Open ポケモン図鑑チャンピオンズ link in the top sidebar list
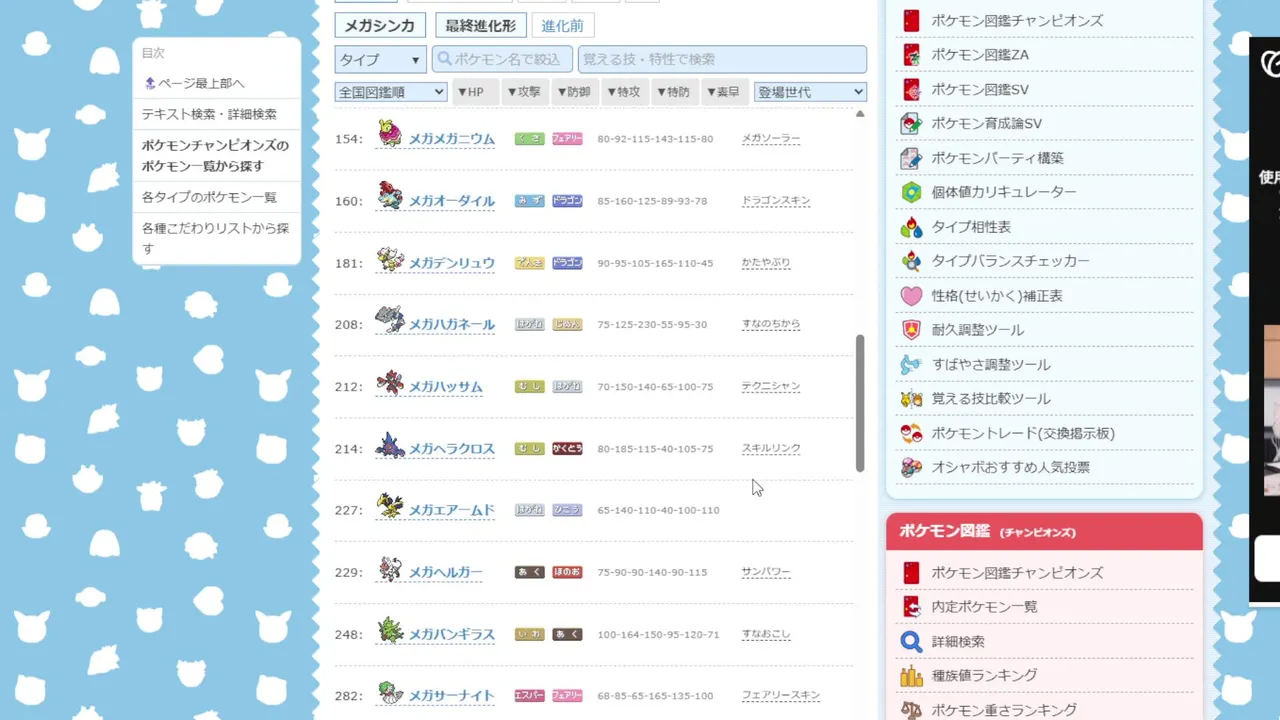Screen dimensions: 1280x720 (1017, 21)
